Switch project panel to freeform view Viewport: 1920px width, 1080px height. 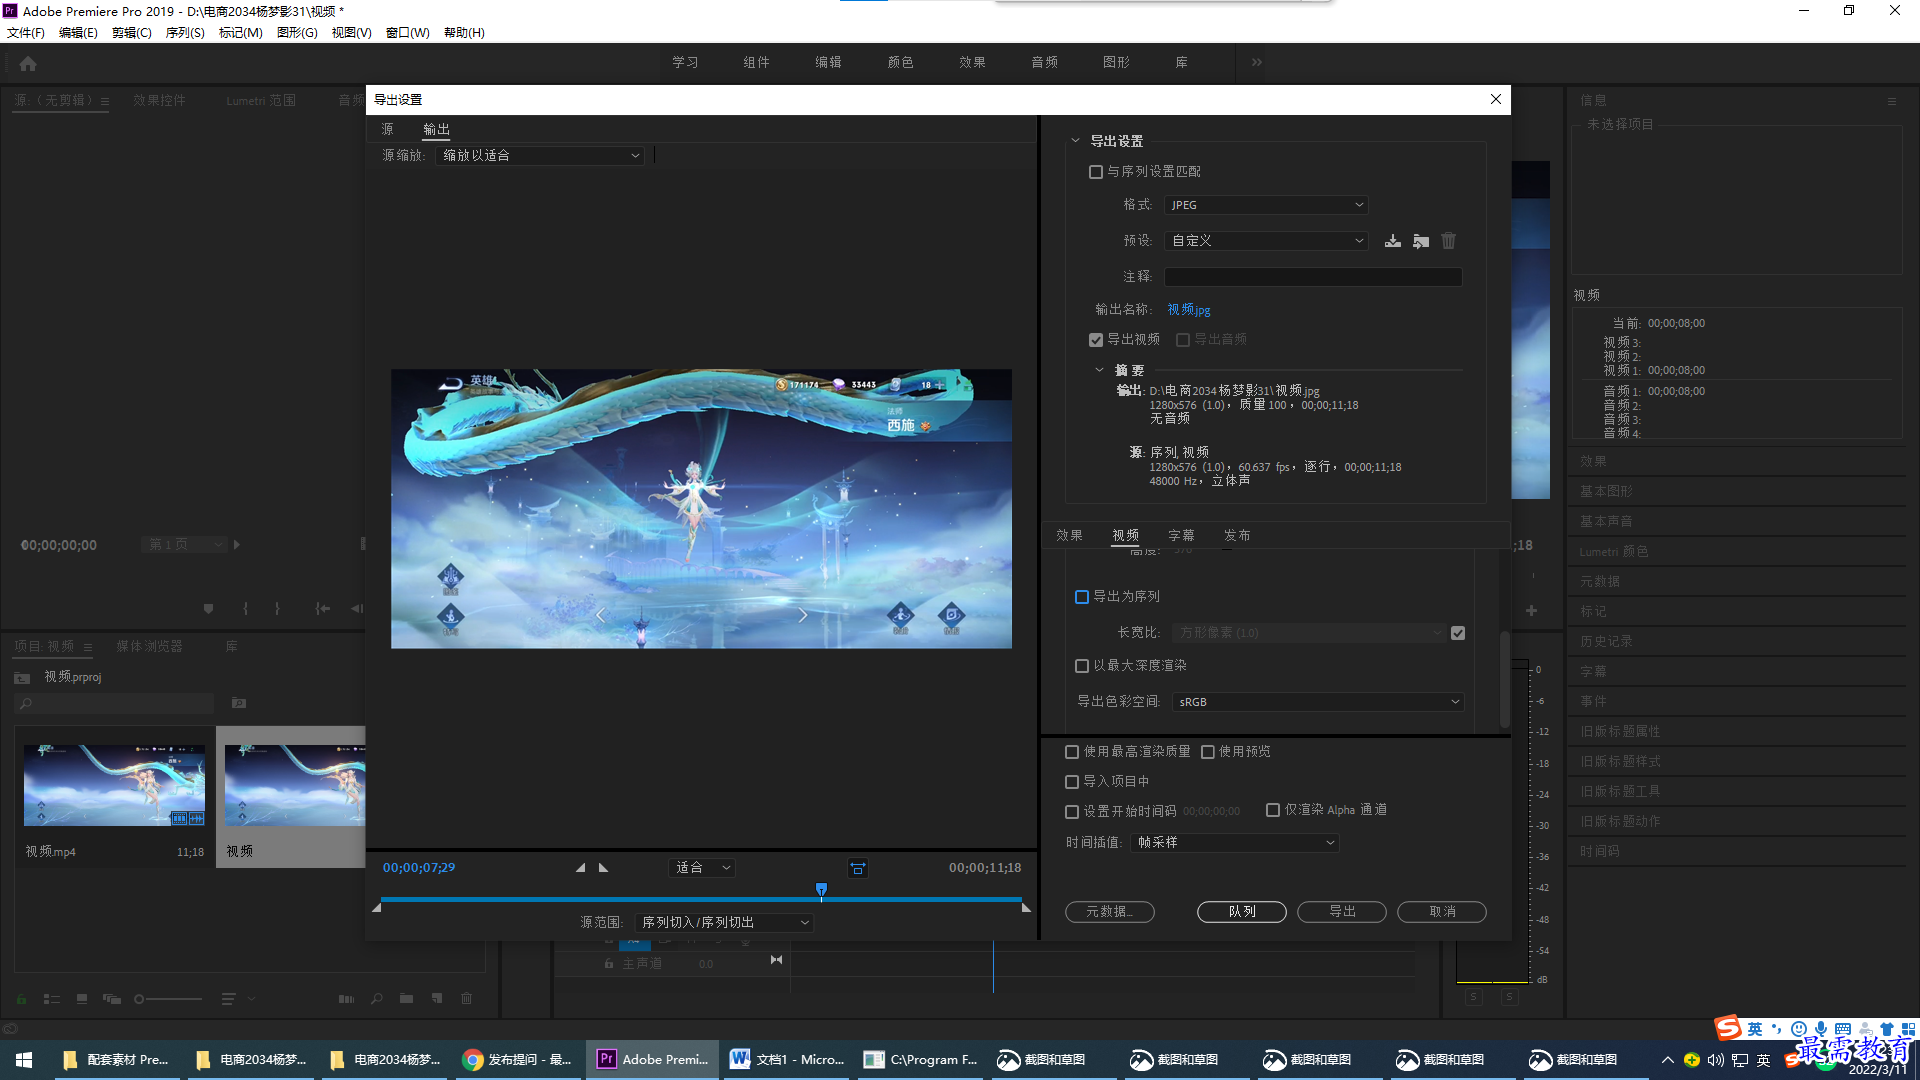pyautogui.click(x=112, y=999)
